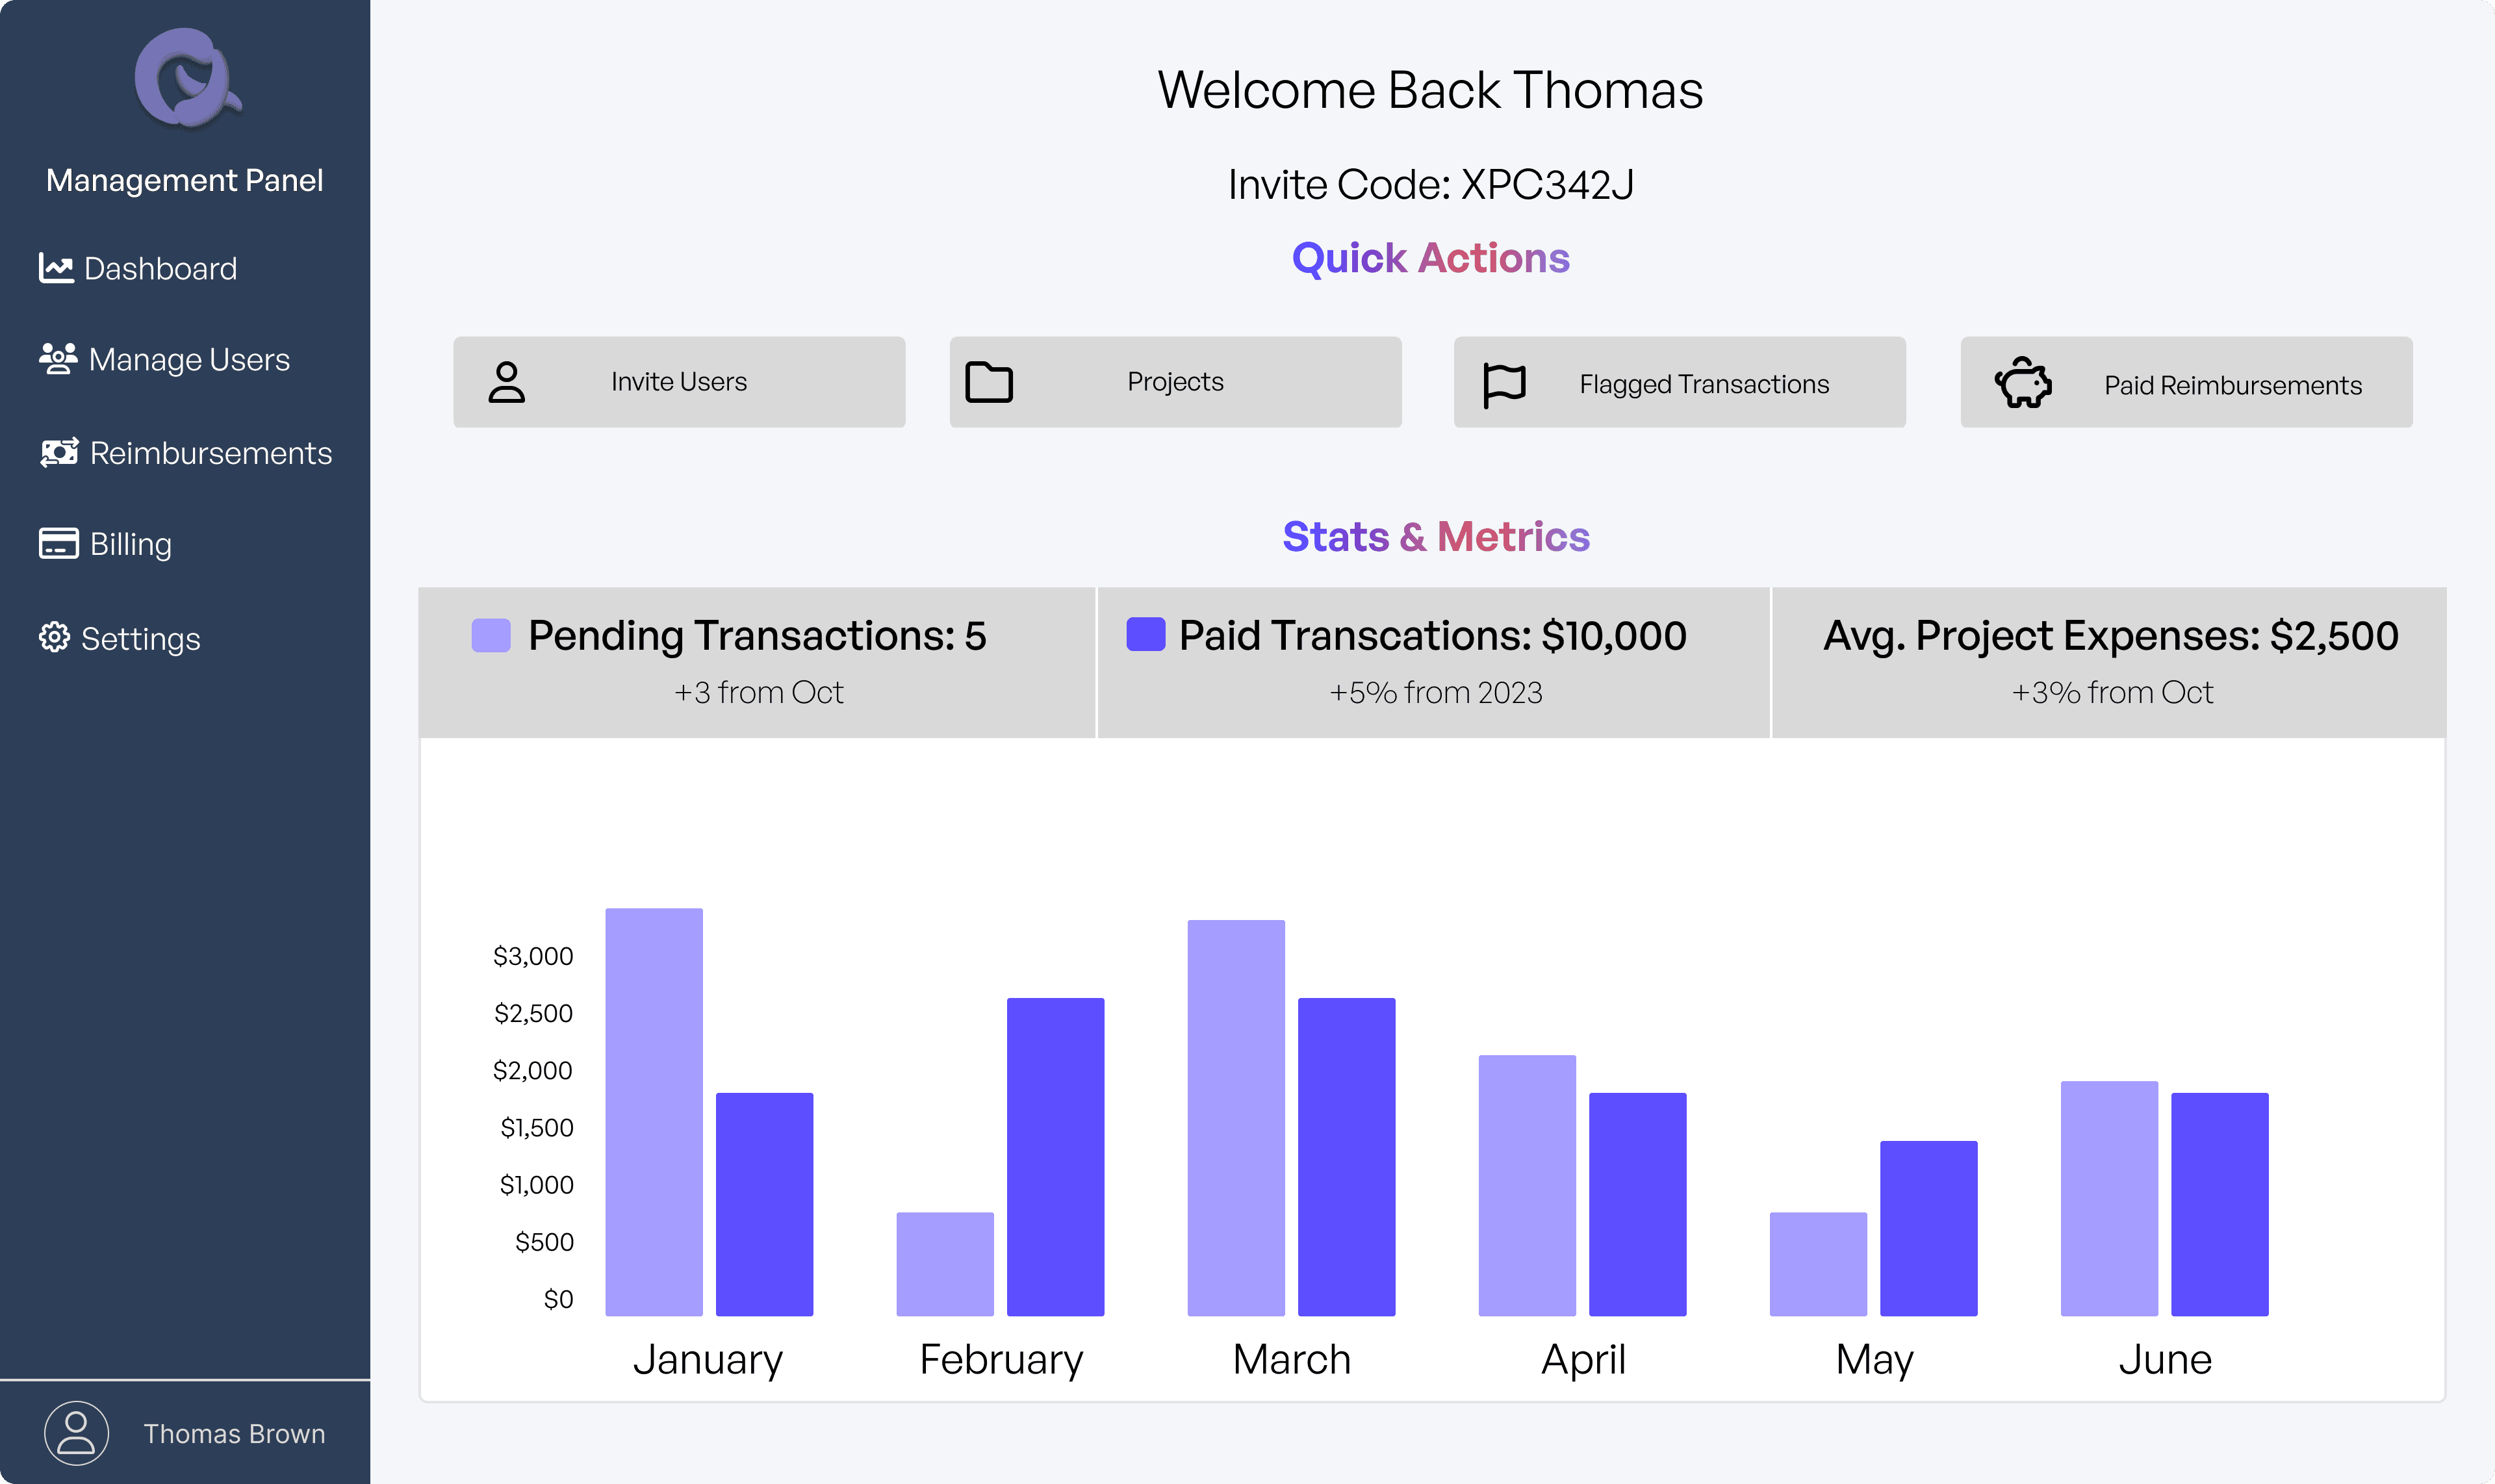
Task: Click the Dashboard chart icon
Action: (x=56, y=268)
